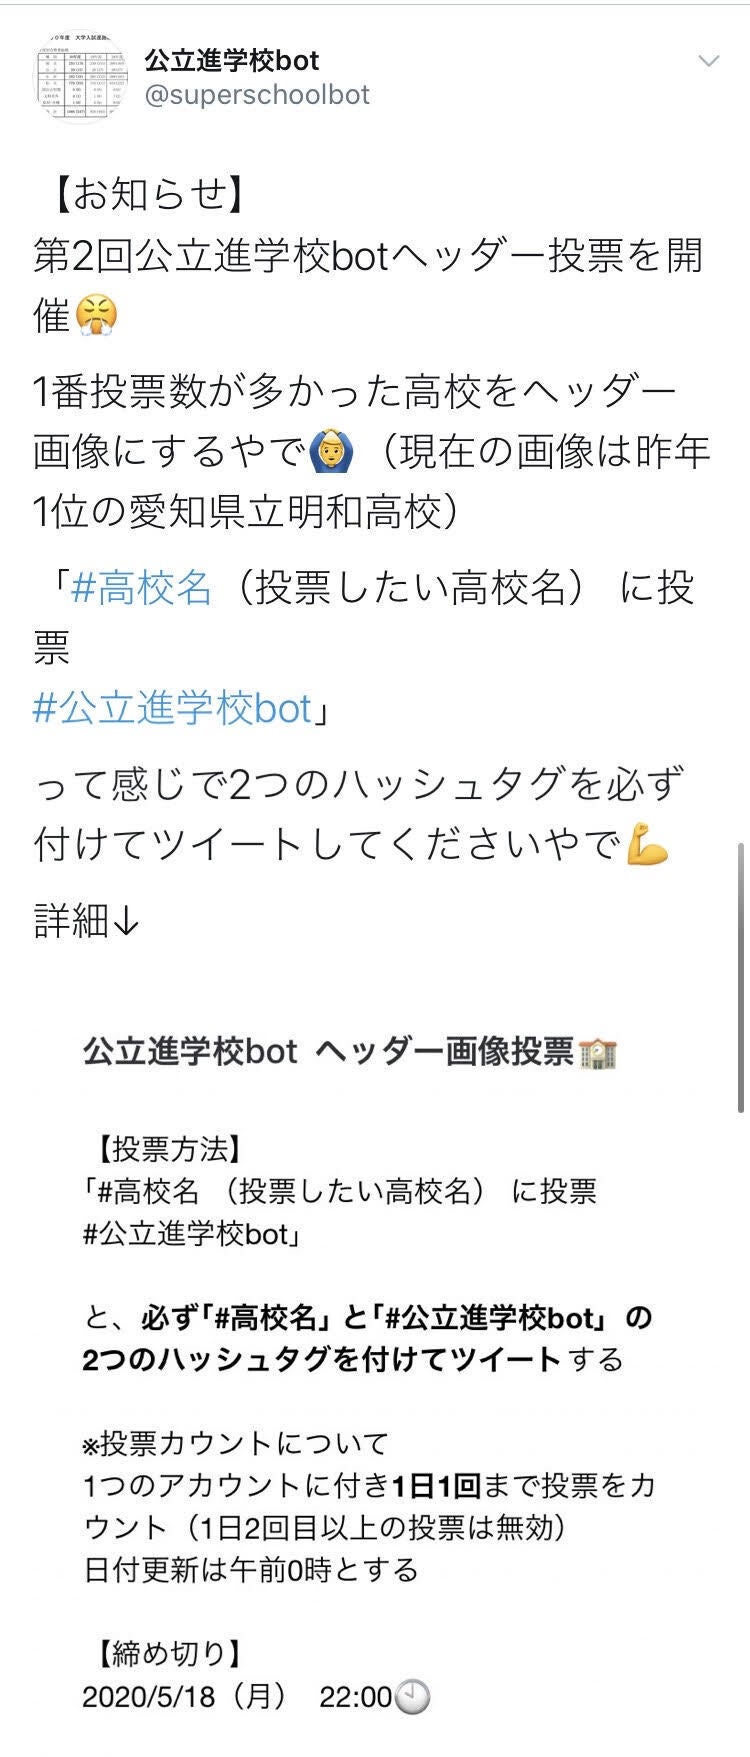The height and width of the screenshot is (1757, 750).
Task: Open the #公立進学校bot hashtag link
Action: click(173, 708)
